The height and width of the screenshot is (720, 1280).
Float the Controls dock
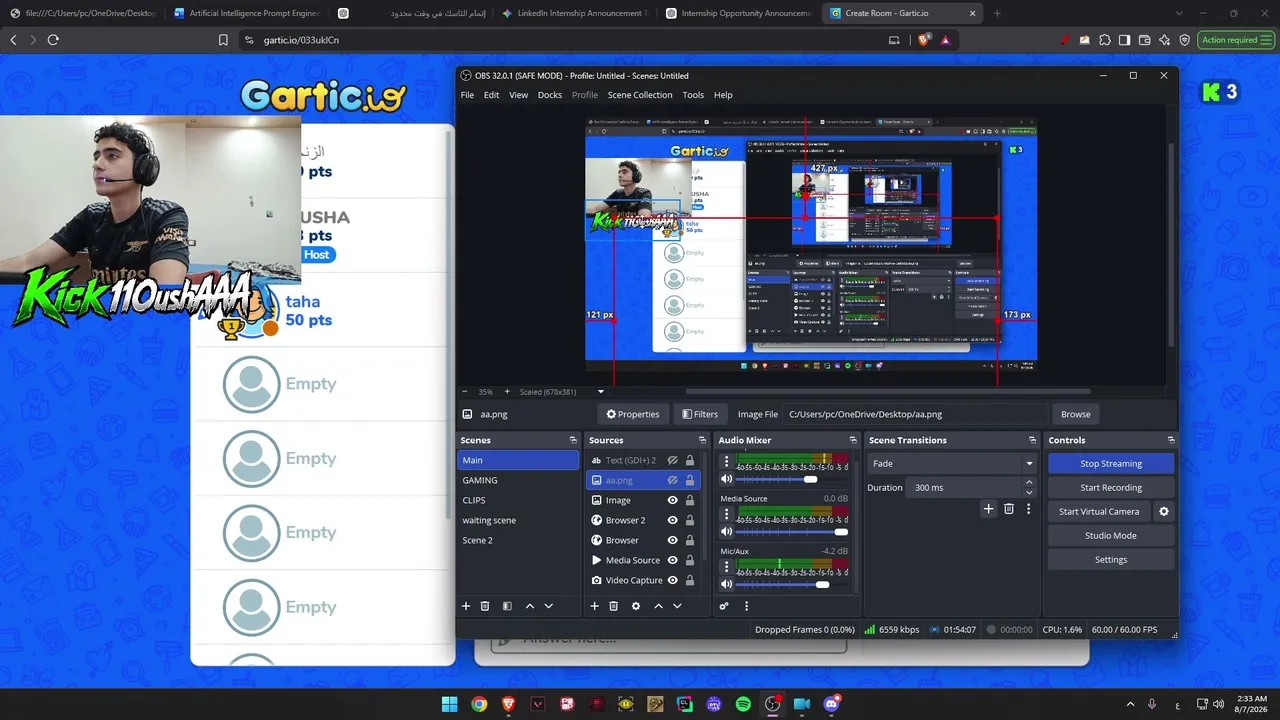click(1171, 440)
